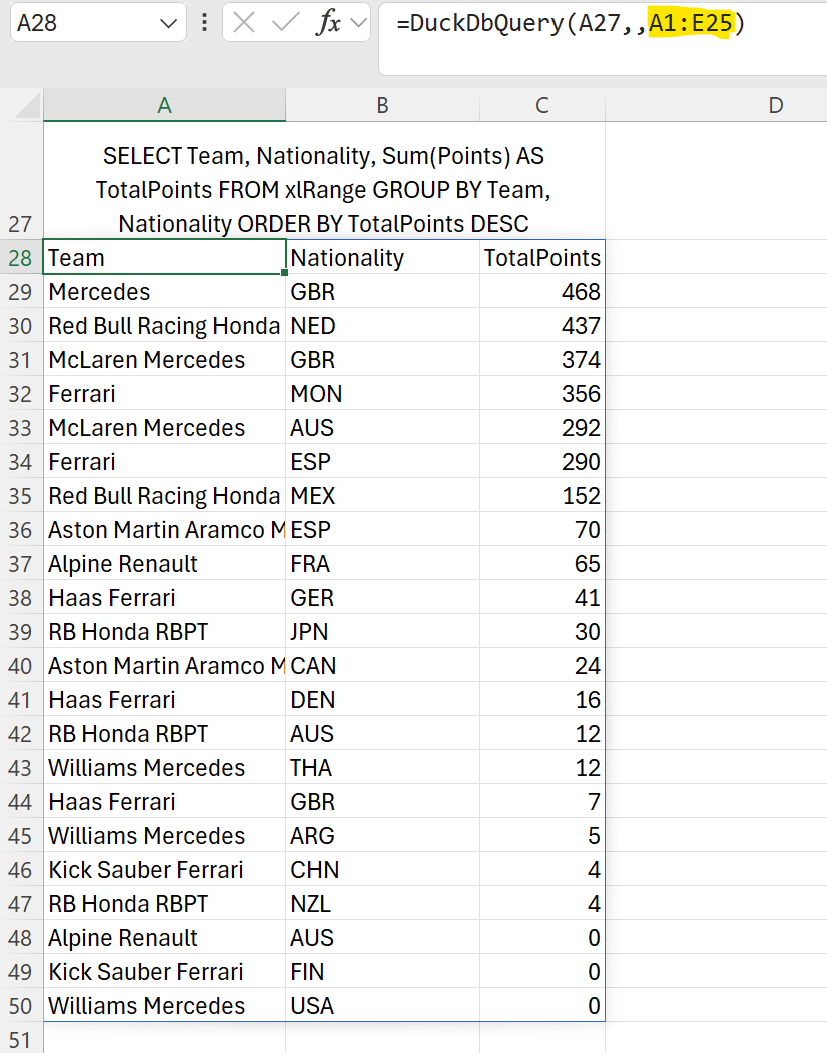Expand the dropdown arrow beside fx

pos(359,23)
